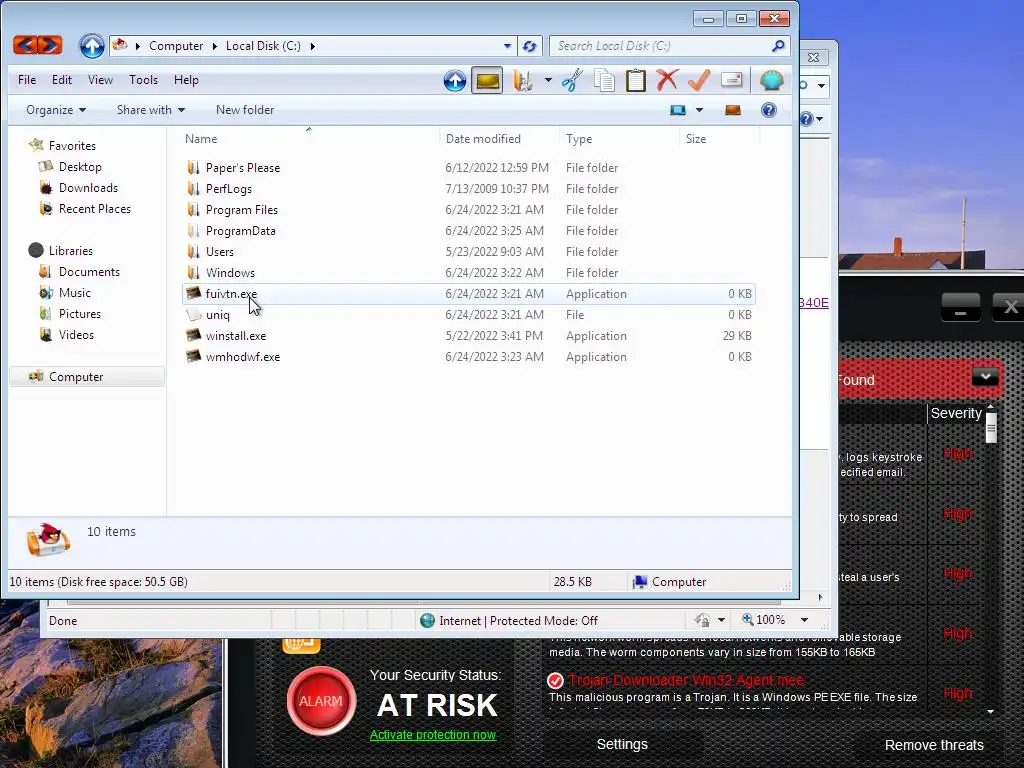Image resolution: width=1024 pixels, height=768 pixels.
Task: Select the Users folder icon
Action: pyautogui.click(x=193, y=251)
